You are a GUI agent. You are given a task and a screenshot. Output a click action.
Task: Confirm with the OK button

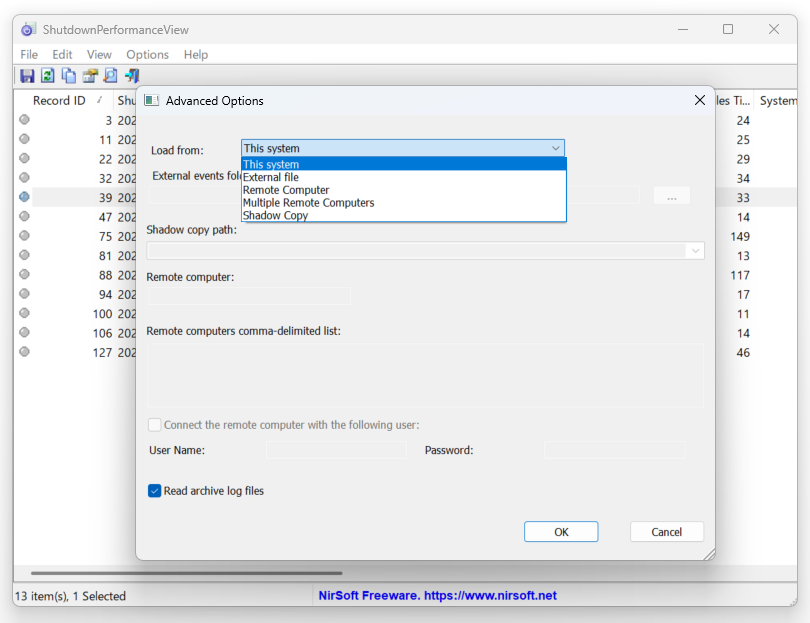tap(561, 532)
